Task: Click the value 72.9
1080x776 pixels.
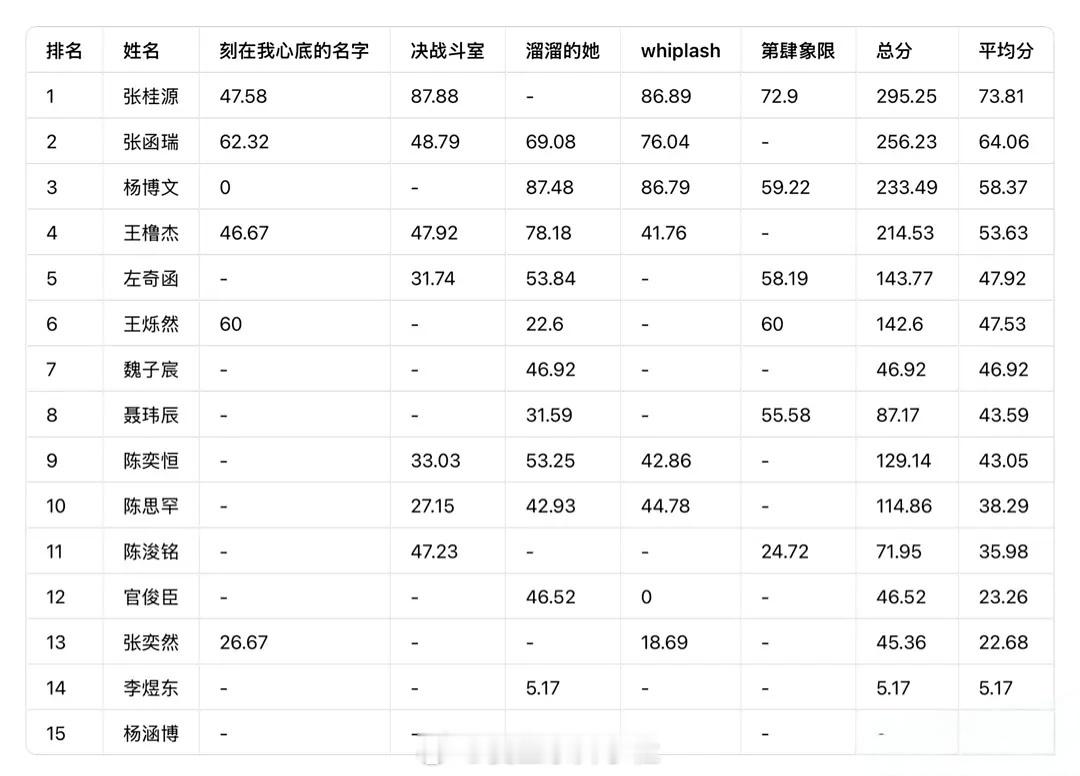Action: click(x=780, y=96)
